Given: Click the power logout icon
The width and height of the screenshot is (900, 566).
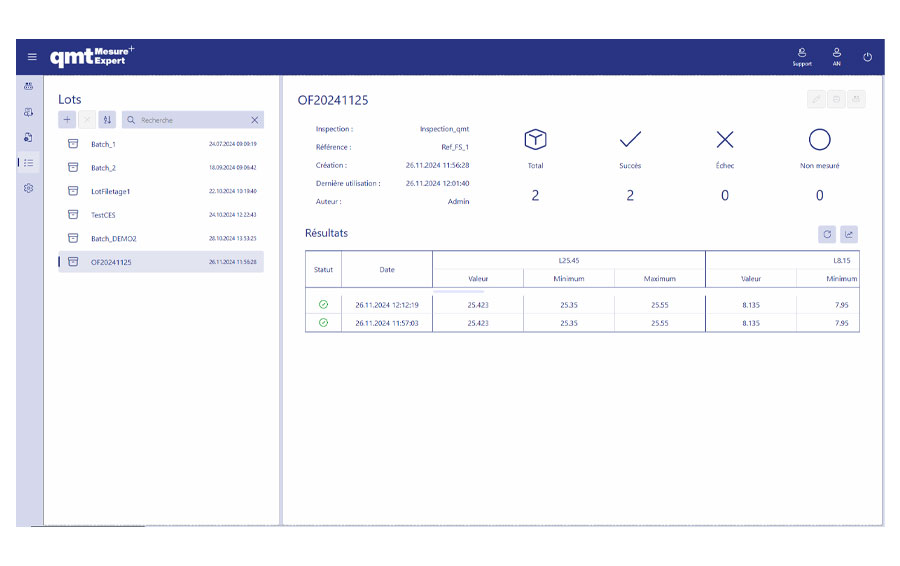Looking at the screenshot, I should pos(867,57).
